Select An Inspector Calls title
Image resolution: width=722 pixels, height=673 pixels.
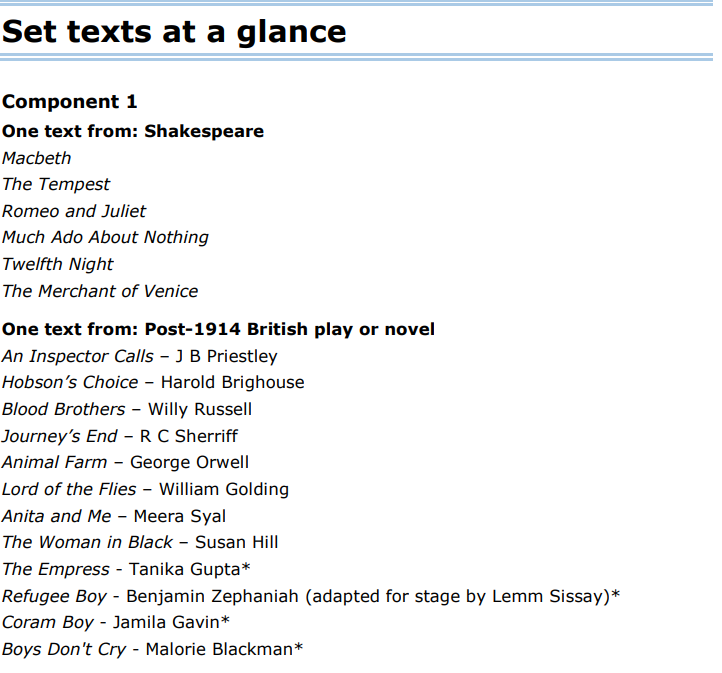pos(78,356)
